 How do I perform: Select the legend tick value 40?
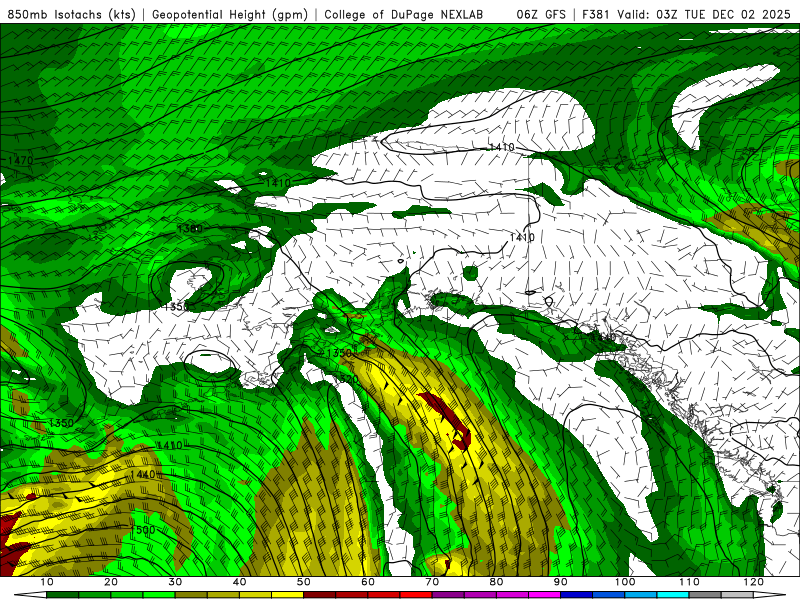(239, 582)
